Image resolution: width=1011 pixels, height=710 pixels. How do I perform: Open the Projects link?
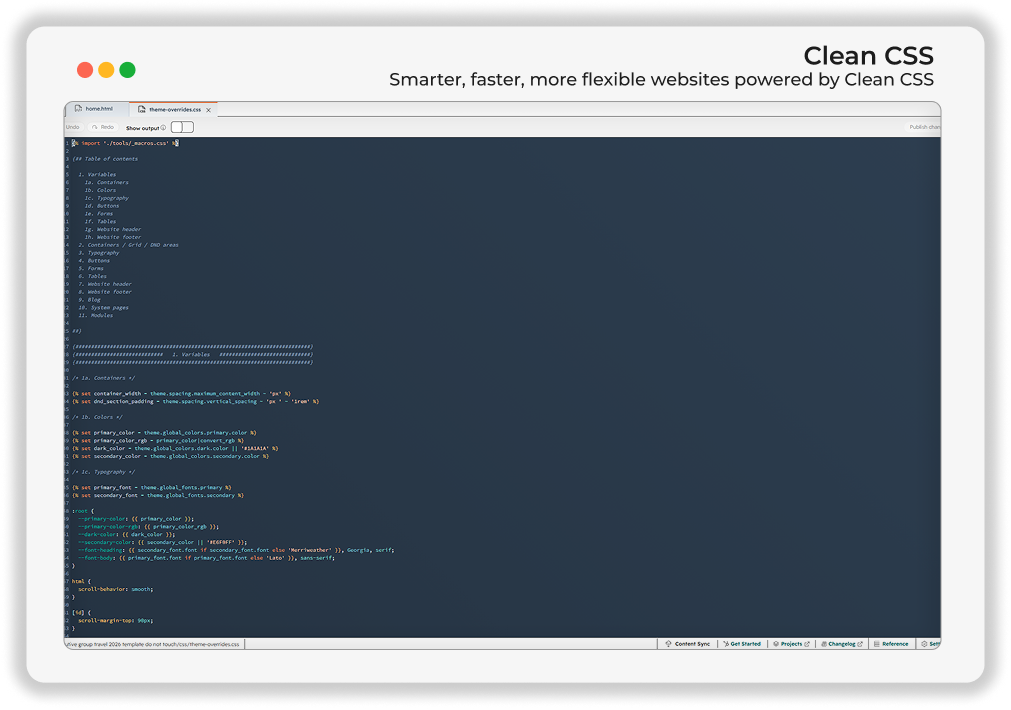791,644
